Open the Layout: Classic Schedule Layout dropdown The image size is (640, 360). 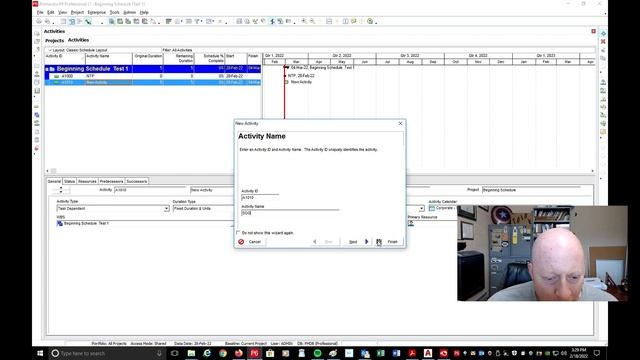(x=78, y=50)
